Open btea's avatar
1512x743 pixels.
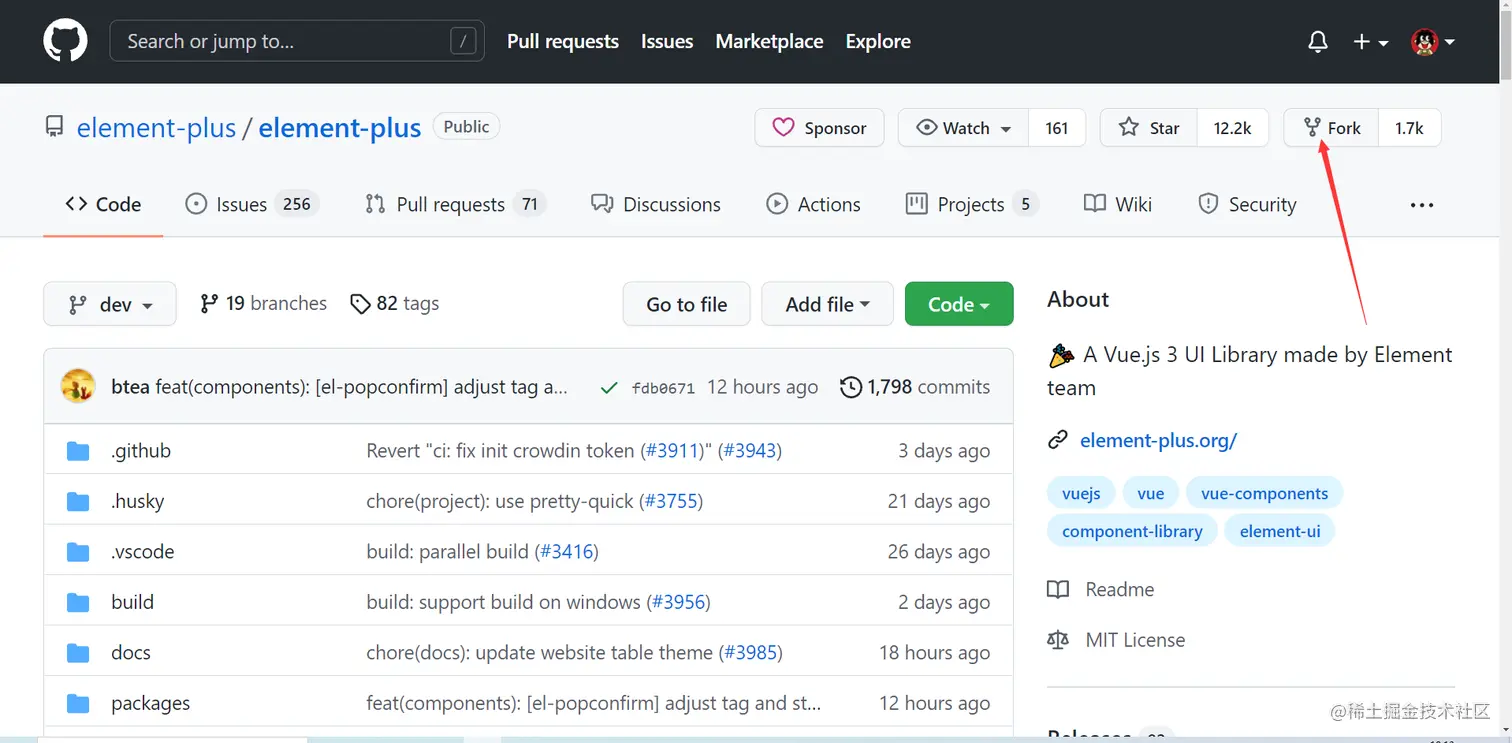pyautogui.click(x=78, y=386)
